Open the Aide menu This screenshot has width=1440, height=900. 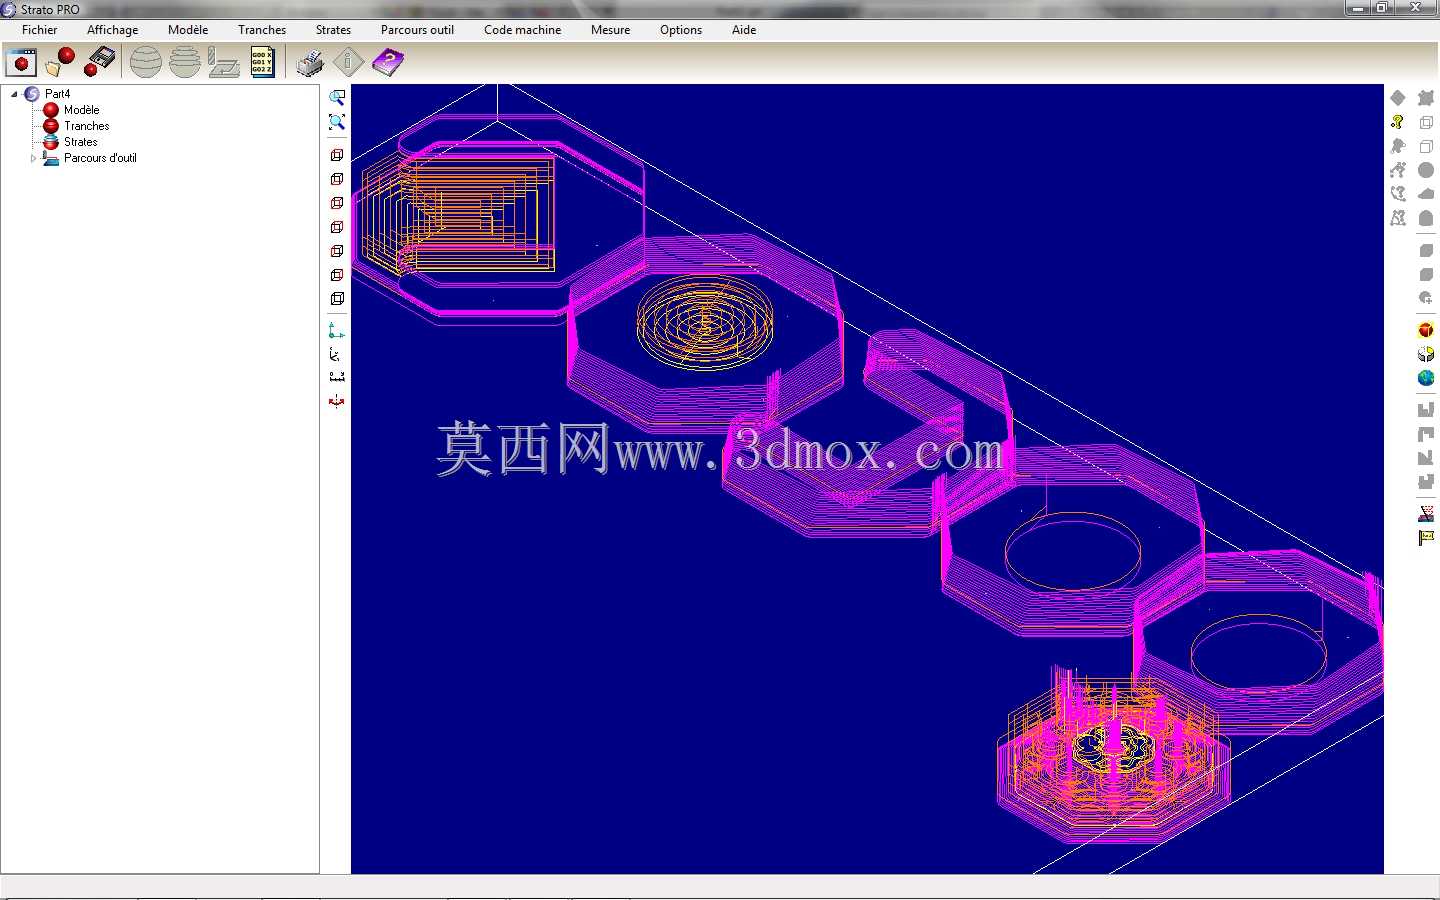tap(744, 30)
